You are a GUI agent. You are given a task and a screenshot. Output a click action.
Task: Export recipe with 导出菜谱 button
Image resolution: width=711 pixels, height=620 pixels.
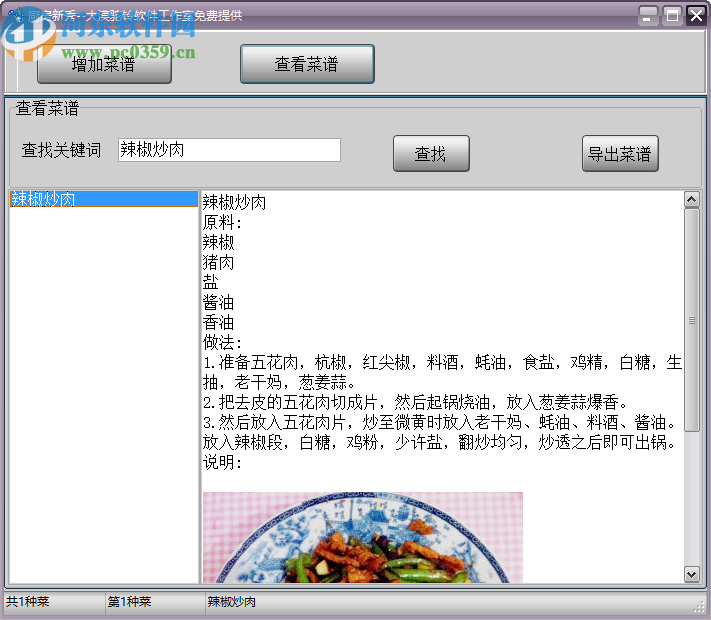pos(620,154)
